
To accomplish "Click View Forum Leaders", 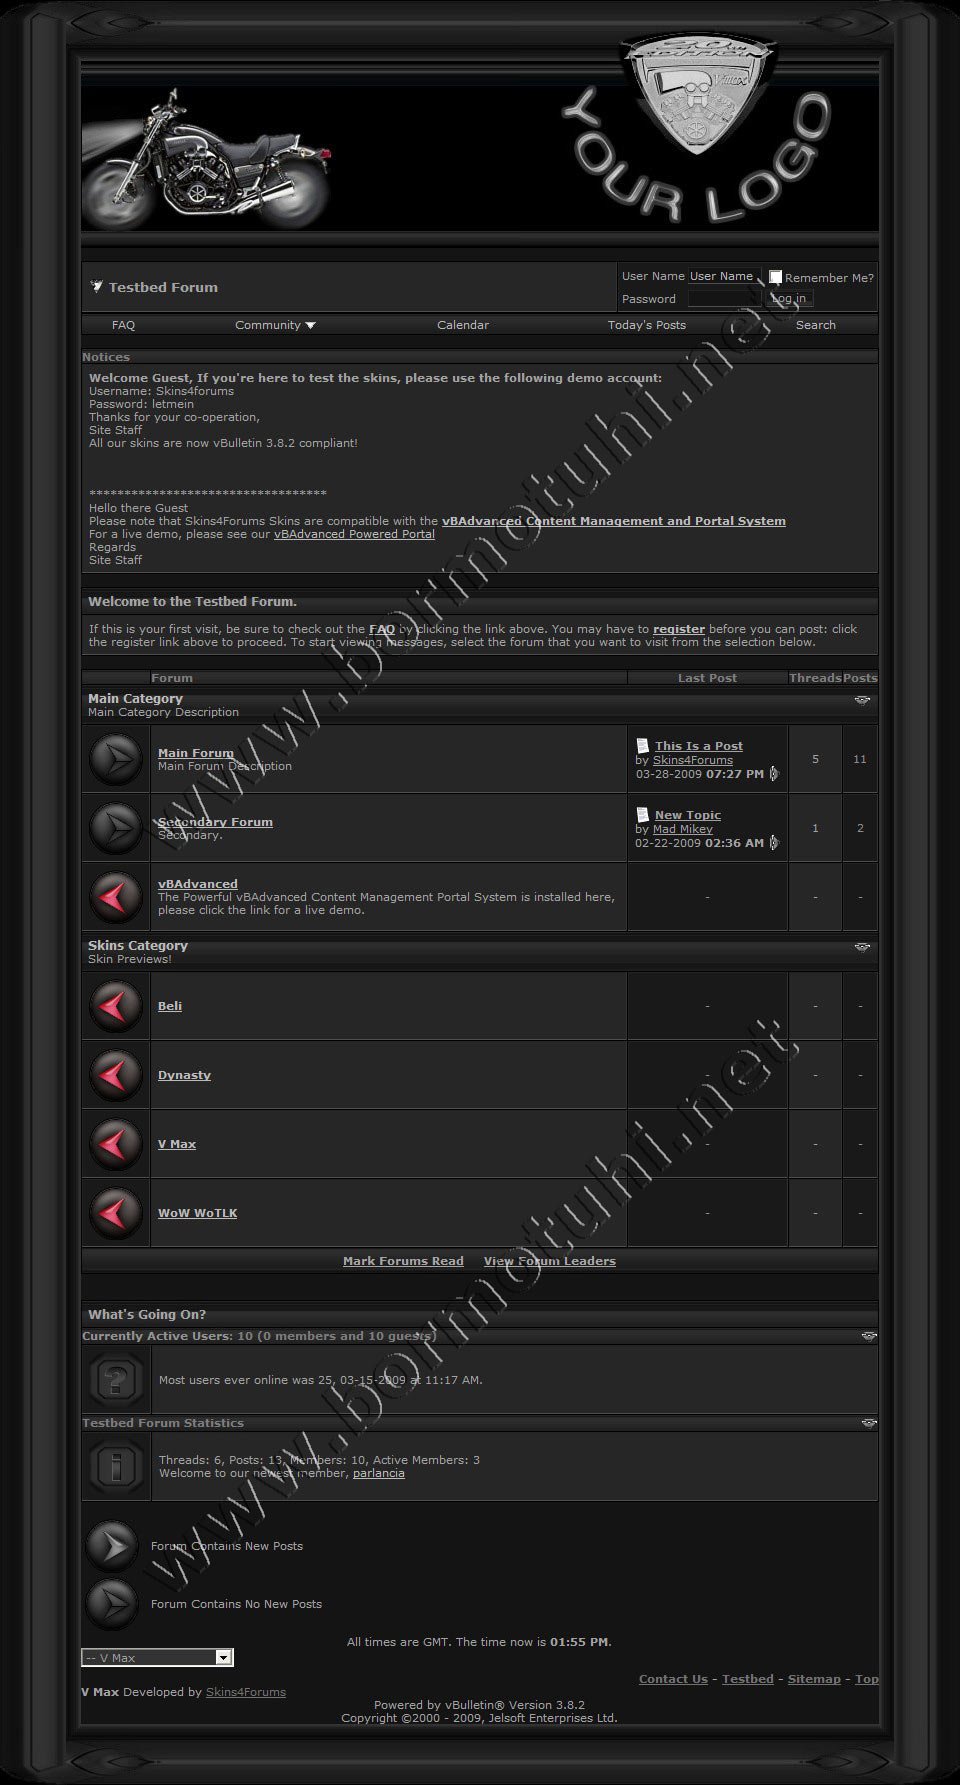I will [550, 1261].
